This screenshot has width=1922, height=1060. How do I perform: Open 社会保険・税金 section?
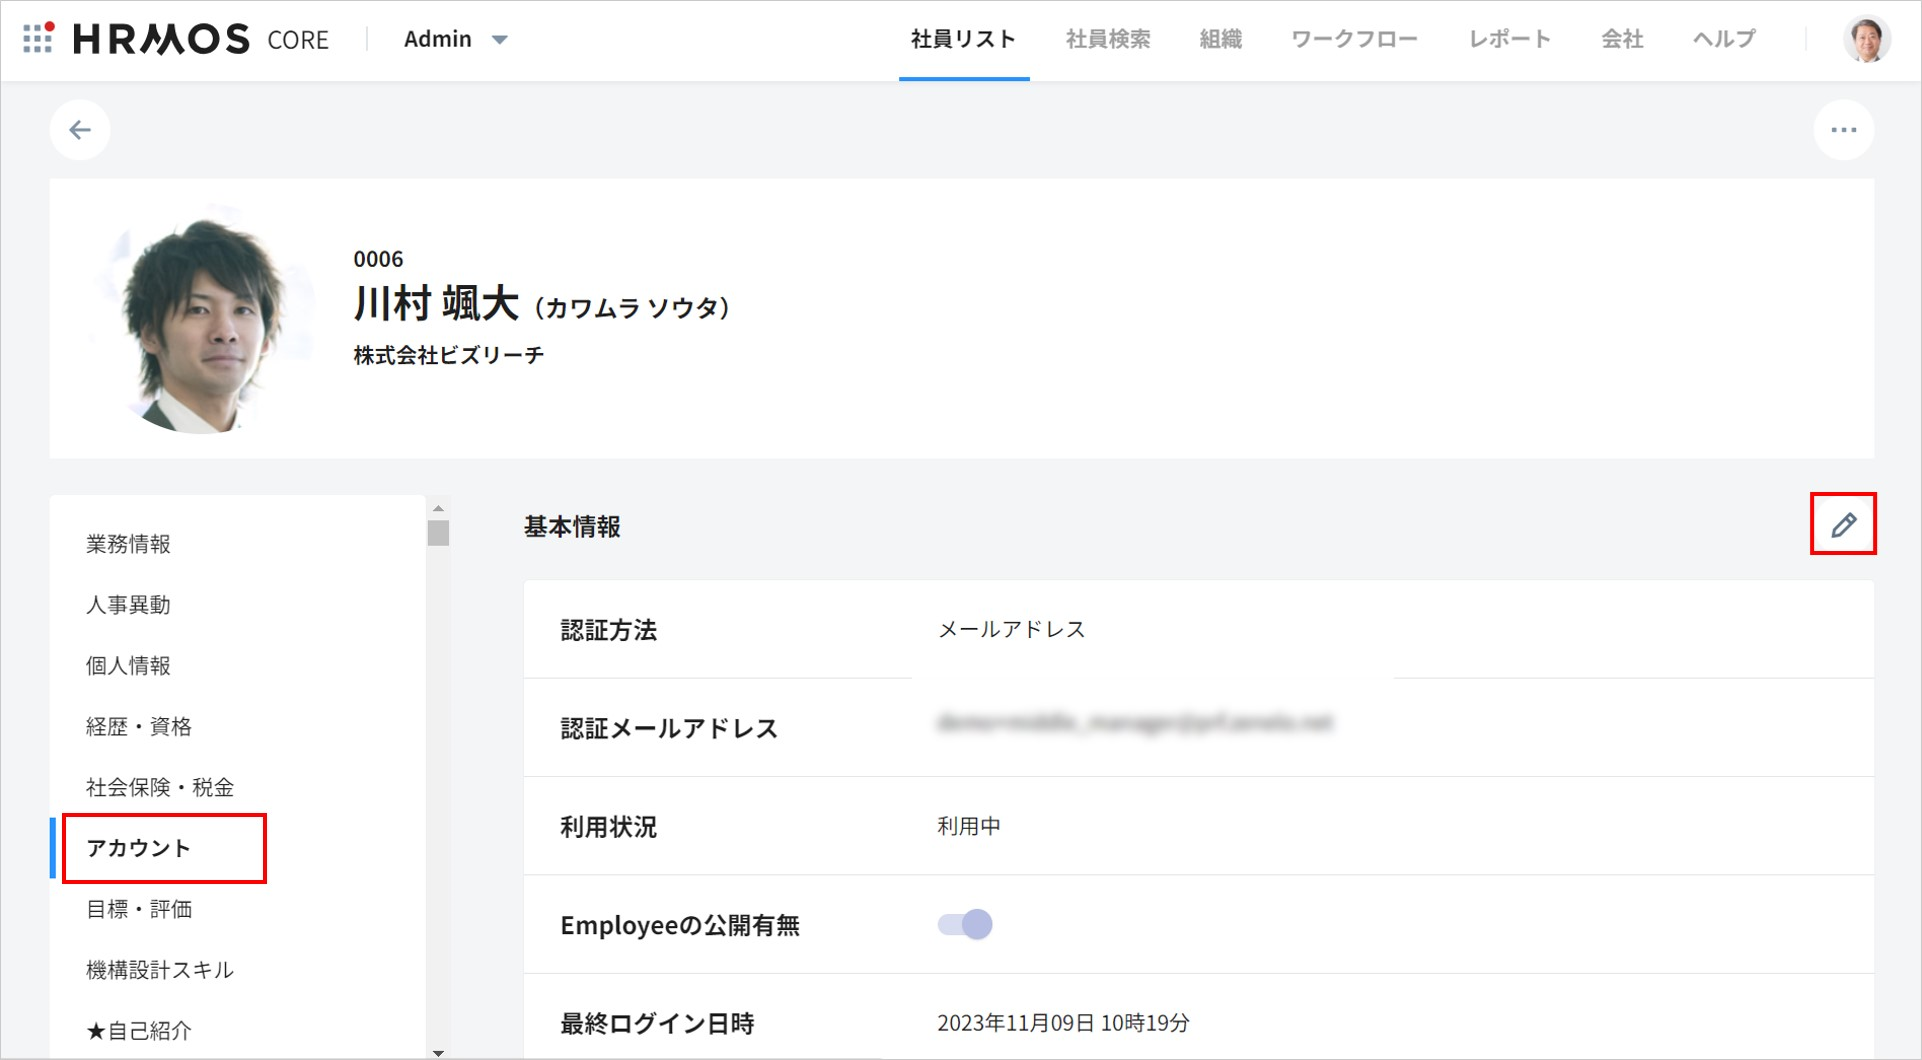click(160, 787)
